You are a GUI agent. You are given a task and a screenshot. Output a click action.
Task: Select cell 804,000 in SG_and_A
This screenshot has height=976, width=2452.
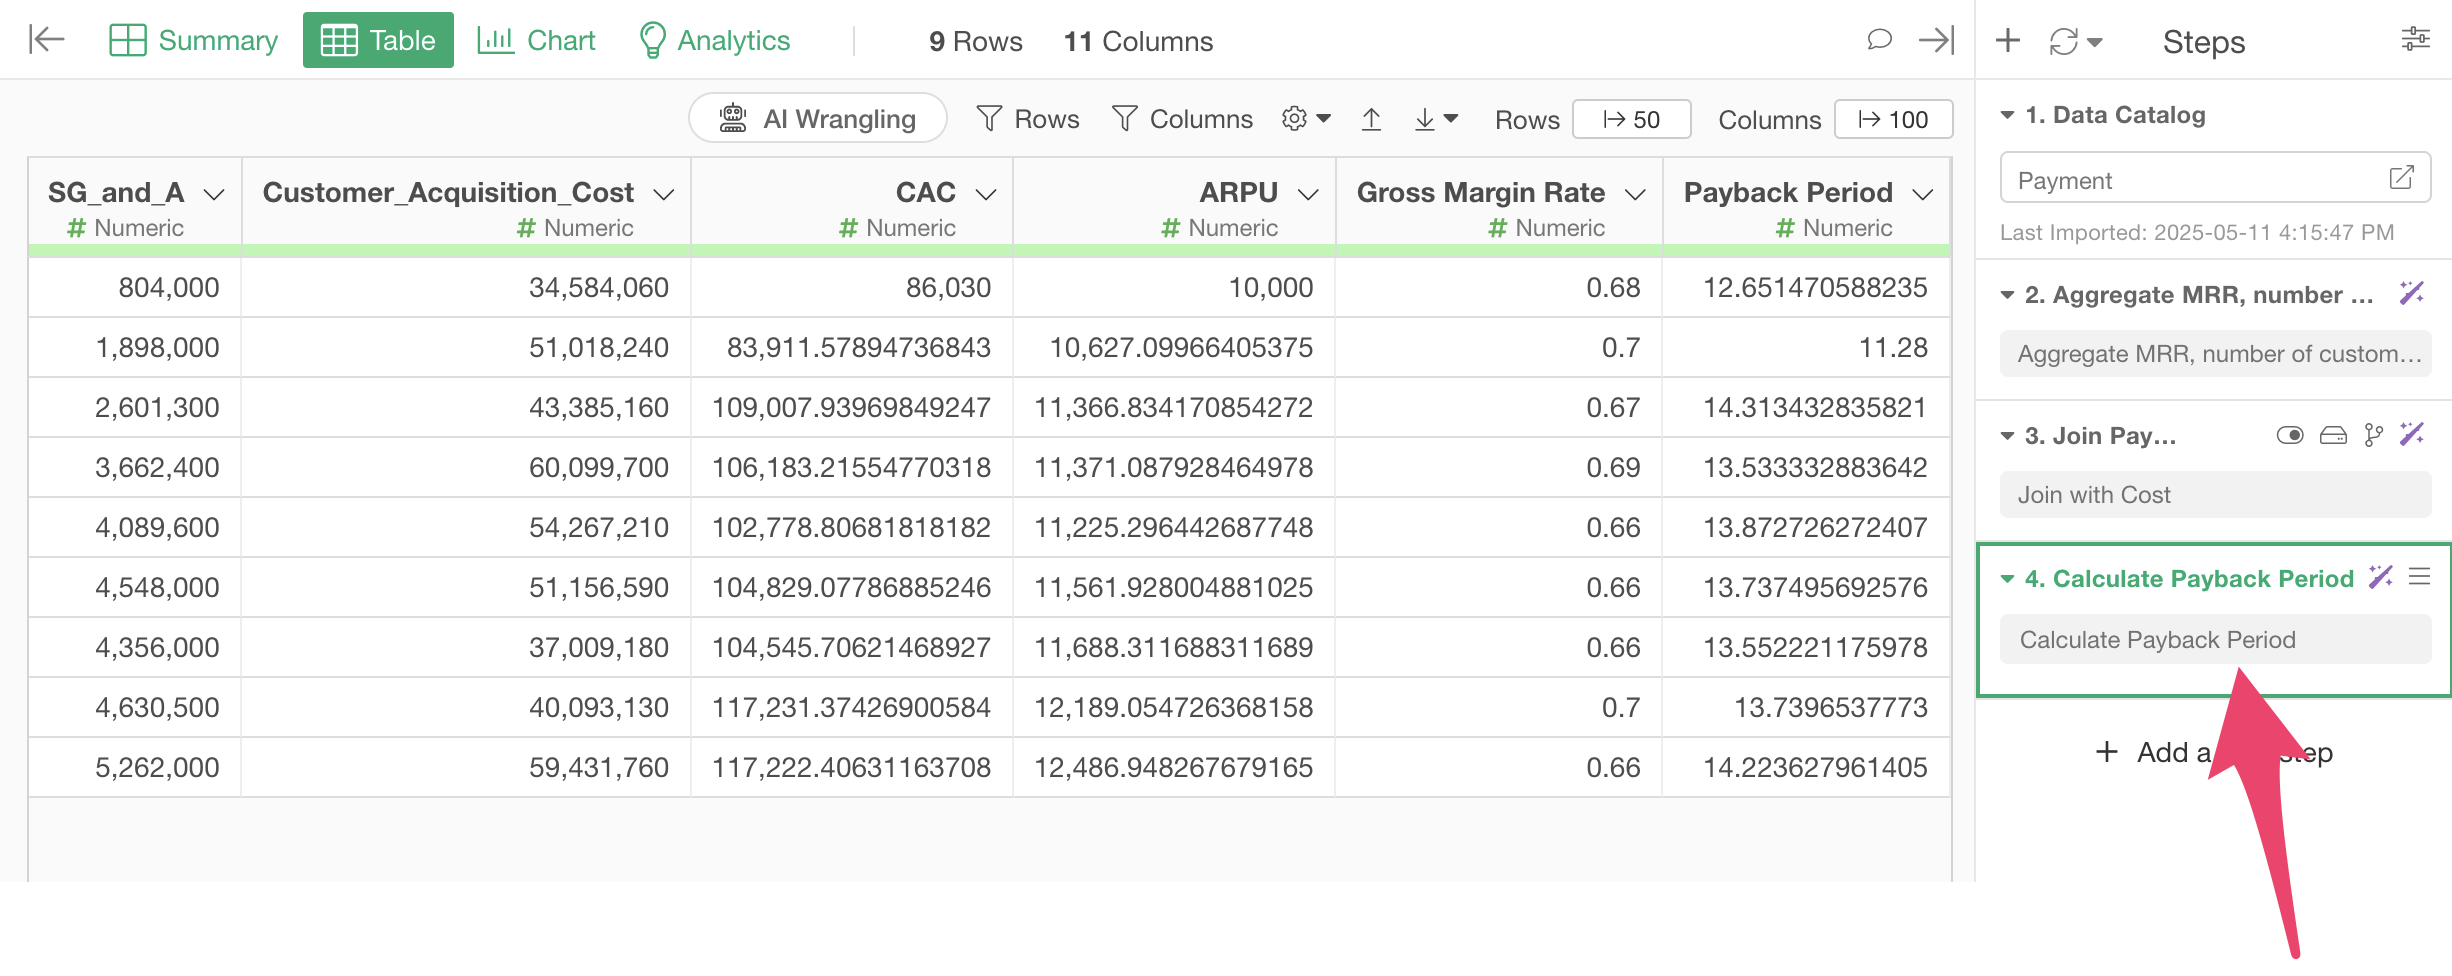pyautogui.click(x=135, y=288)
